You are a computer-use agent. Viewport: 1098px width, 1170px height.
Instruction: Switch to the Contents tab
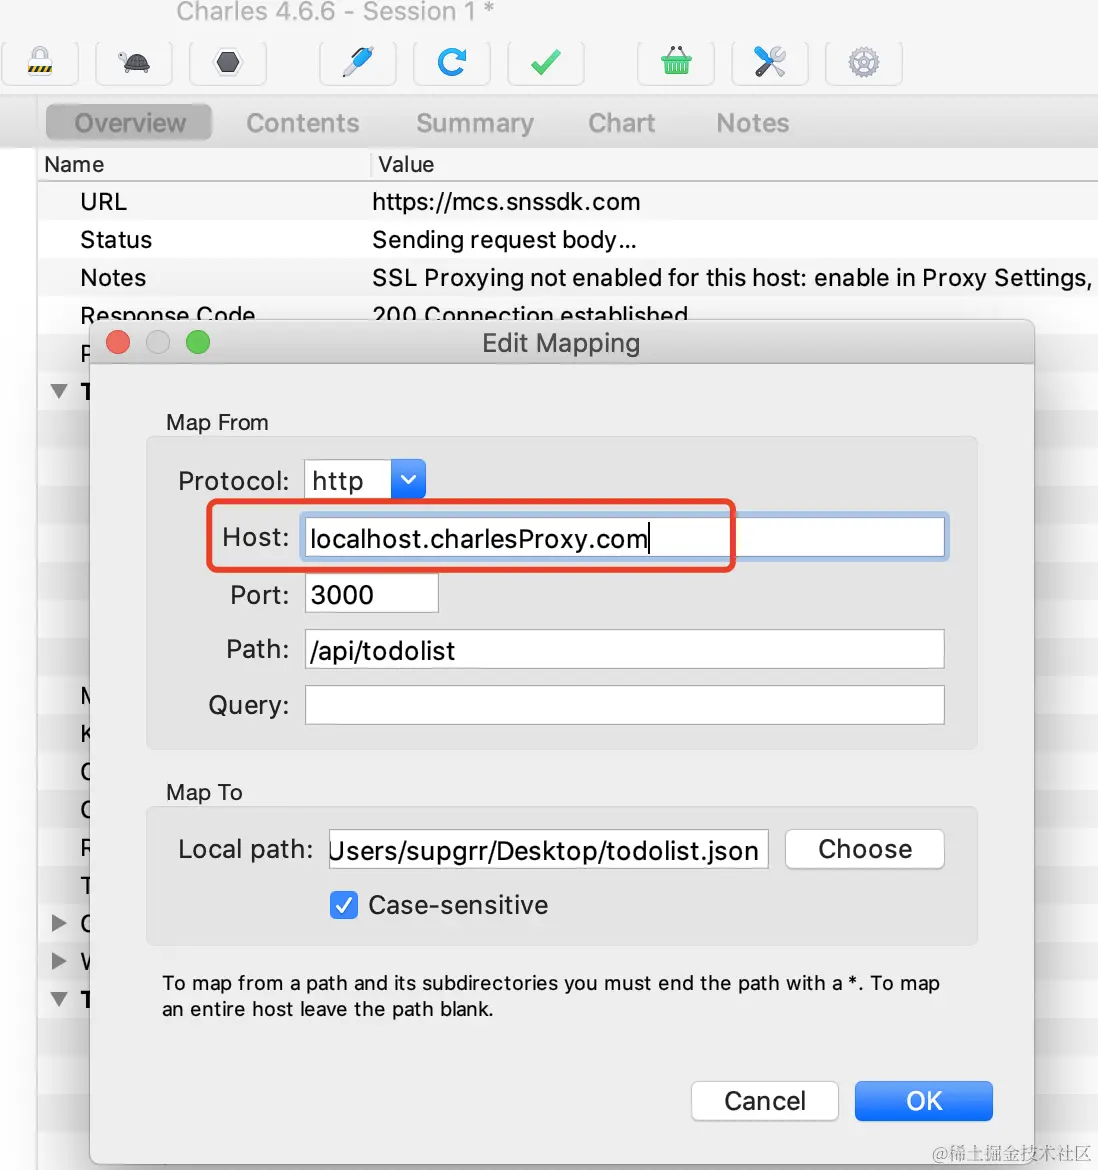[303, 123]
